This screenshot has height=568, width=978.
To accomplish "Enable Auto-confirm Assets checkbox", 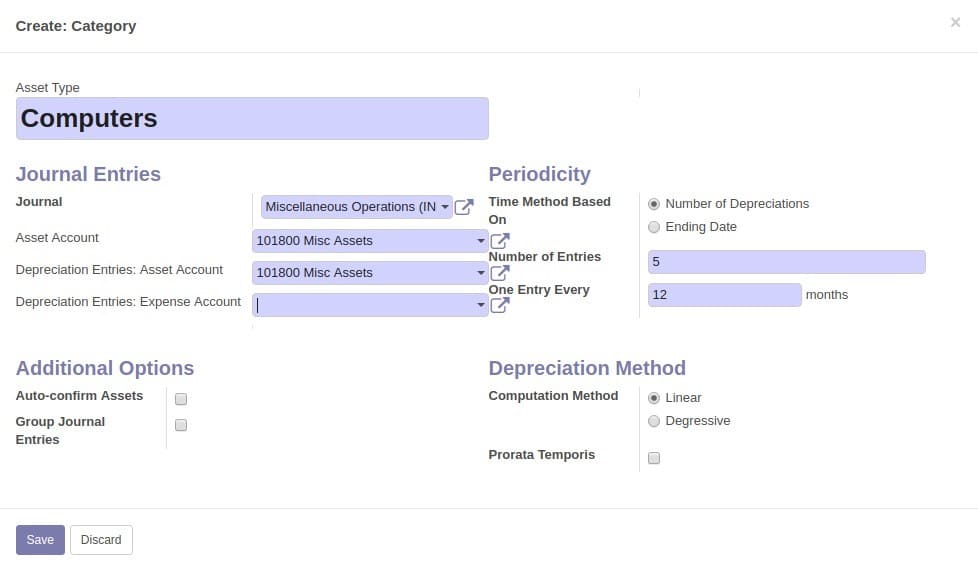I will pos(181,399).
